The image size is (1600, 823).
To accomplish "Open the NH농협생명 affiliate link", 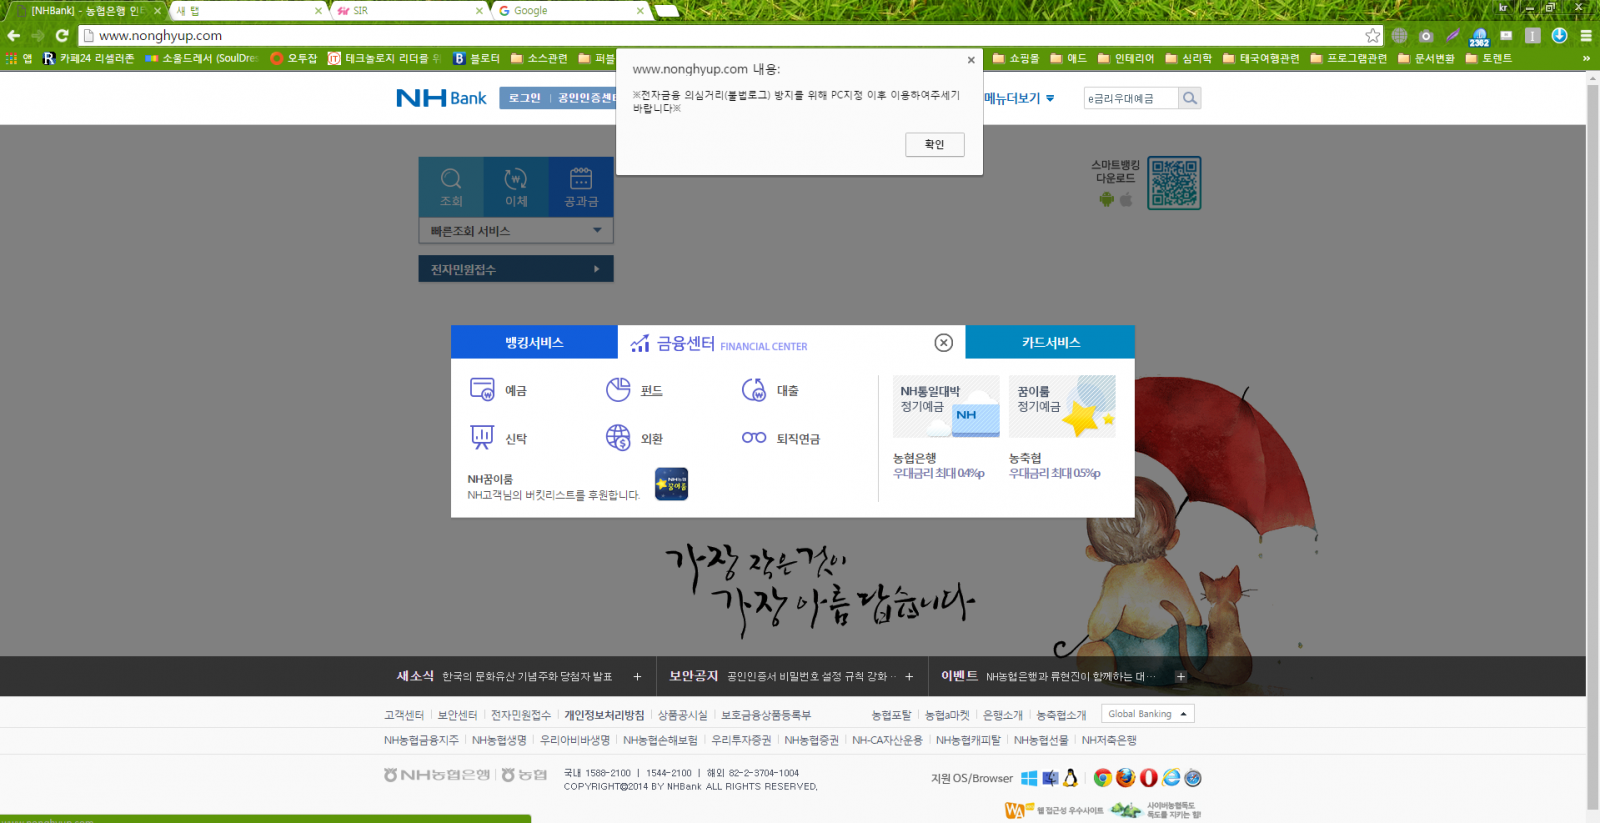I will coord(499,740).
